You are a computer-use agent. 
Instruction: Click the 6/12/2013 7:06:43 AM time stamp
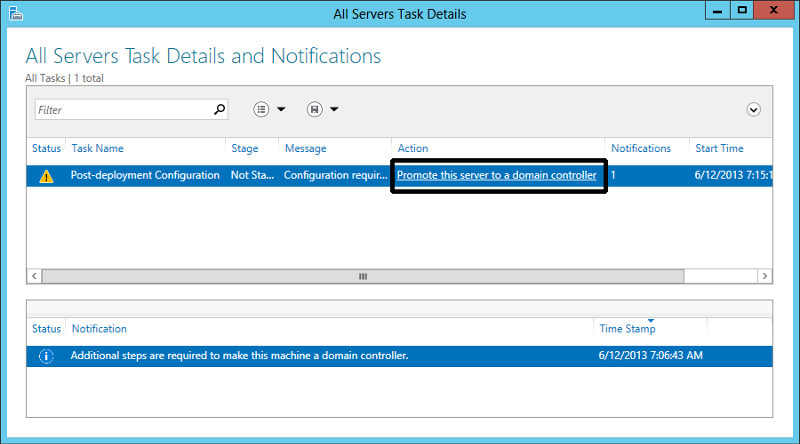[651, 355]
